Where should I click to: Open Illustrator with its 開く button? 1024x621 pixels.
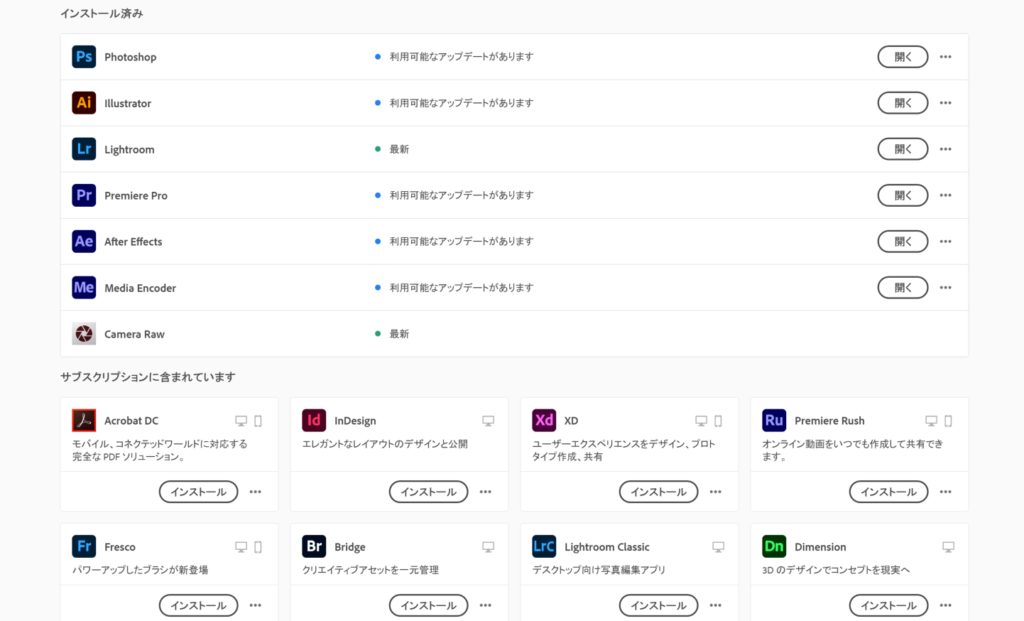pos(903,103)
